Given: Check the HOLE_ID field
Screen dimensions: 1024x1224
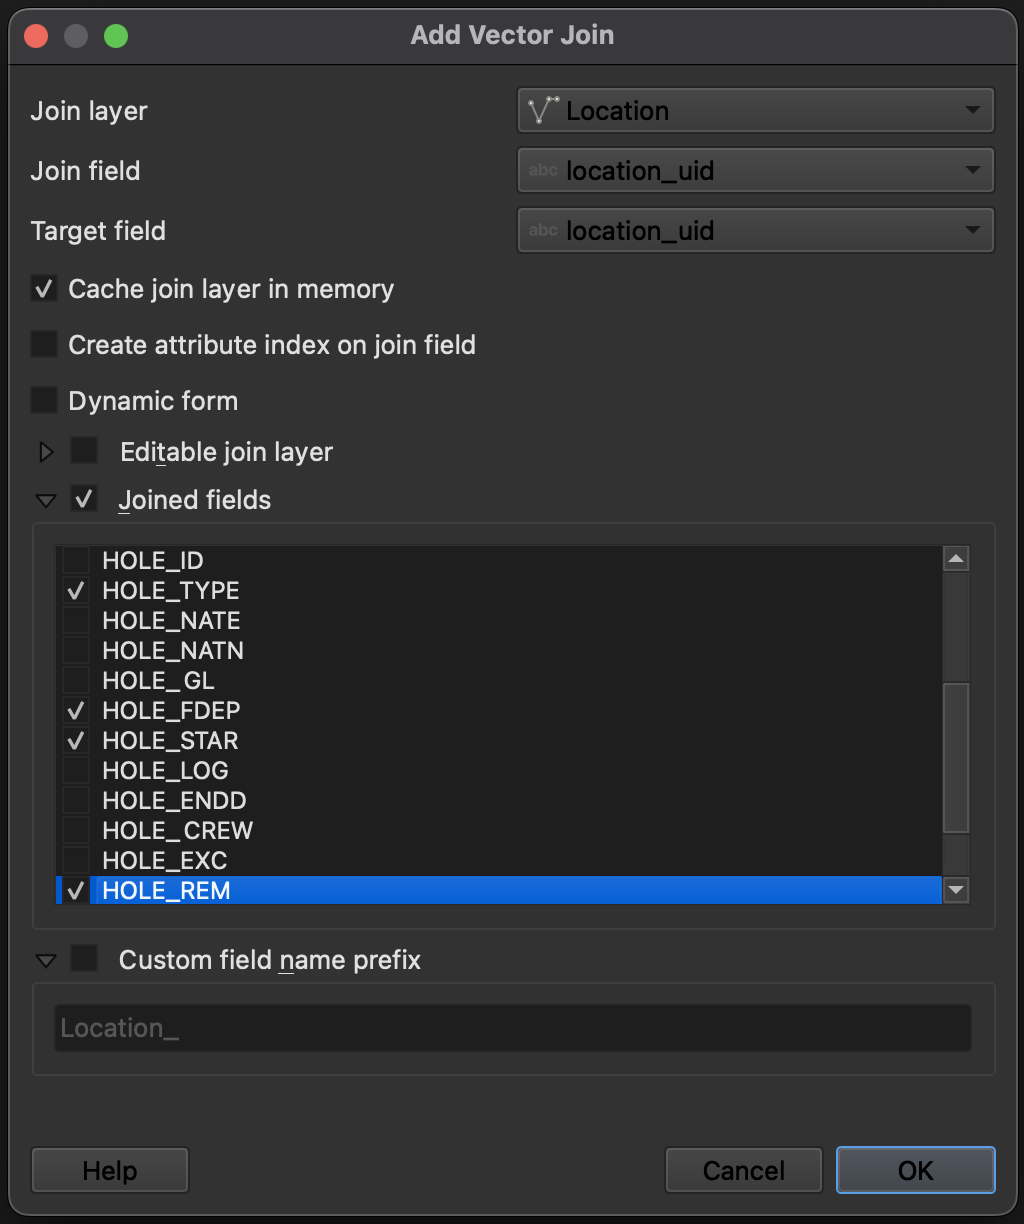Looking at the screenshot, I should pyautogui.click(x=75, y=560).
